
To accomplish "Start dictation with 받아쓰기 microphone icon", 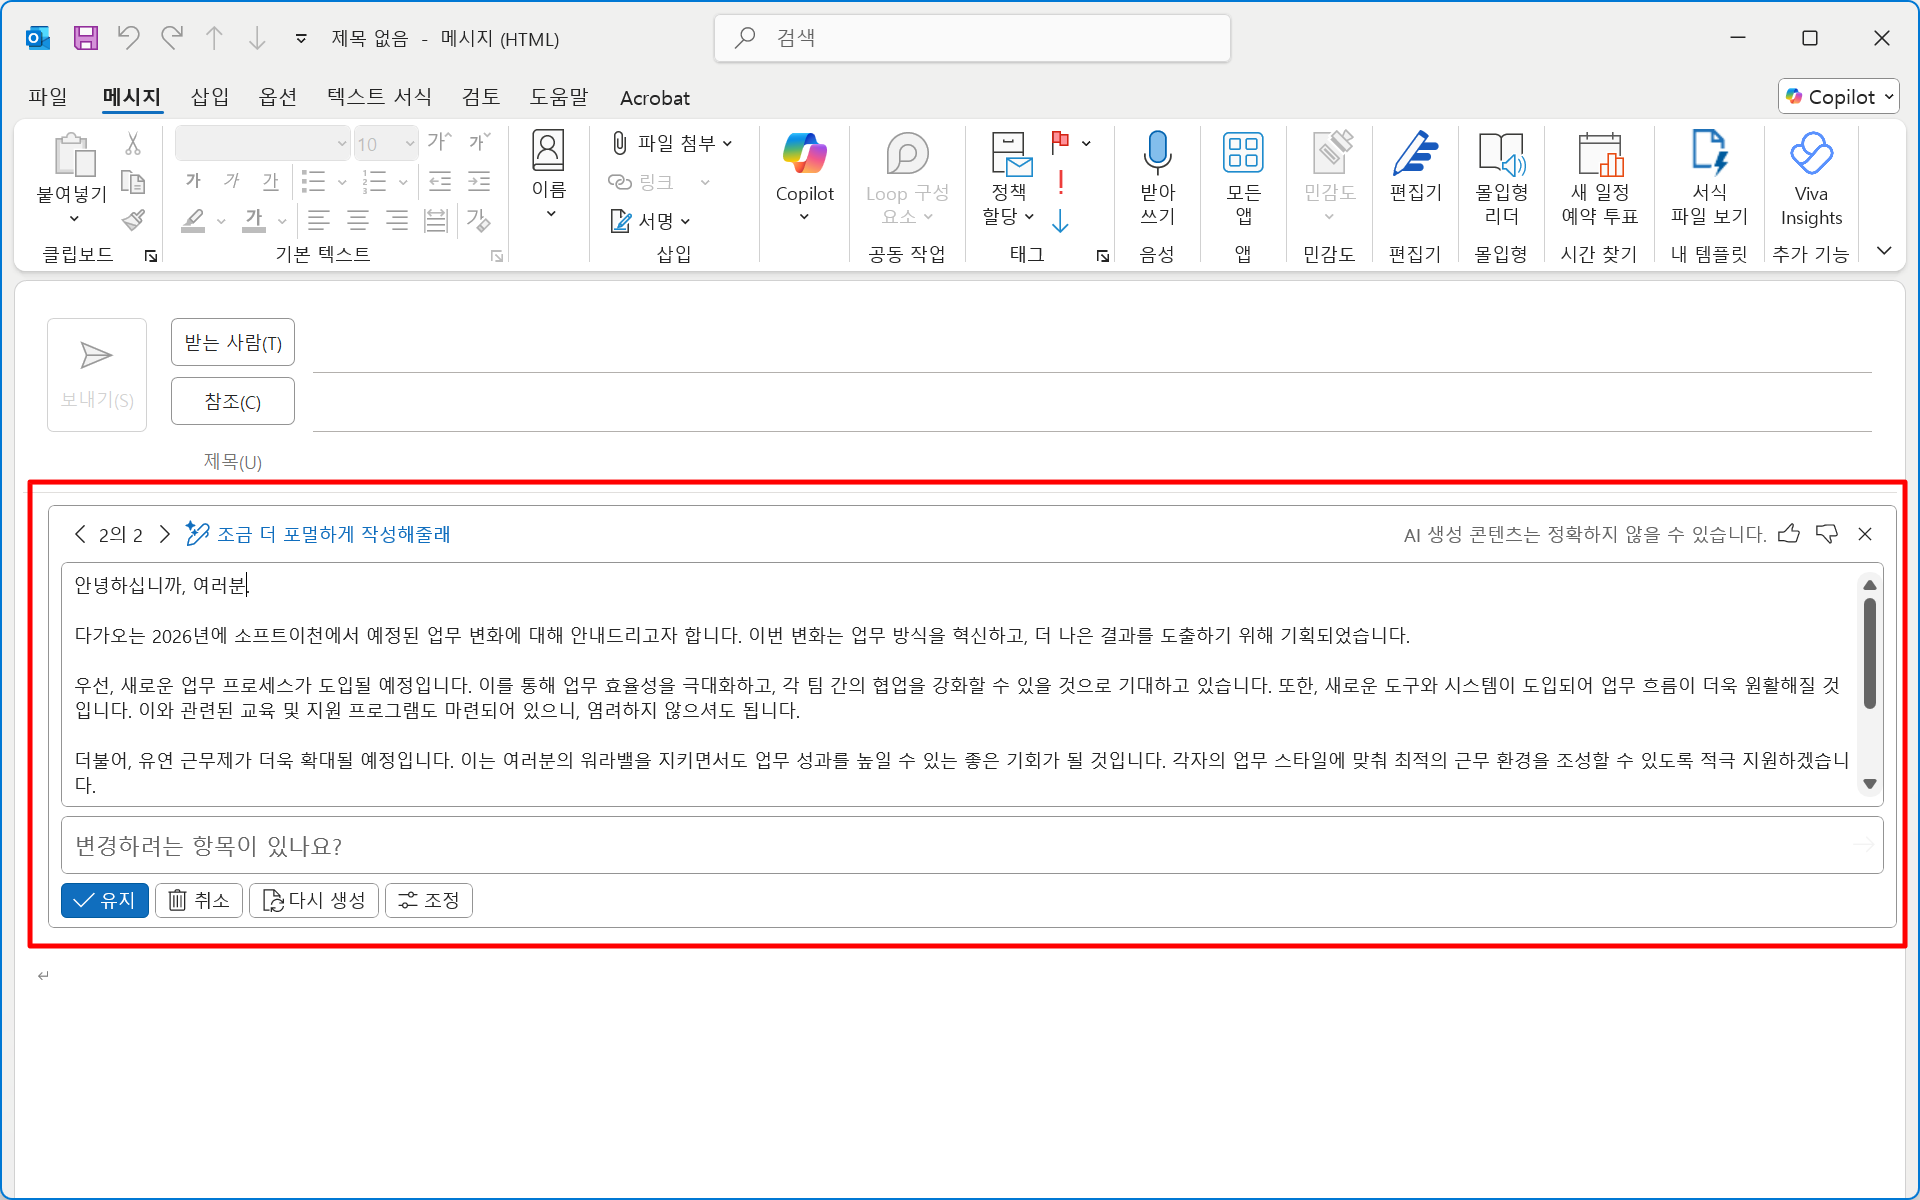I will (x=1157, y=155).
